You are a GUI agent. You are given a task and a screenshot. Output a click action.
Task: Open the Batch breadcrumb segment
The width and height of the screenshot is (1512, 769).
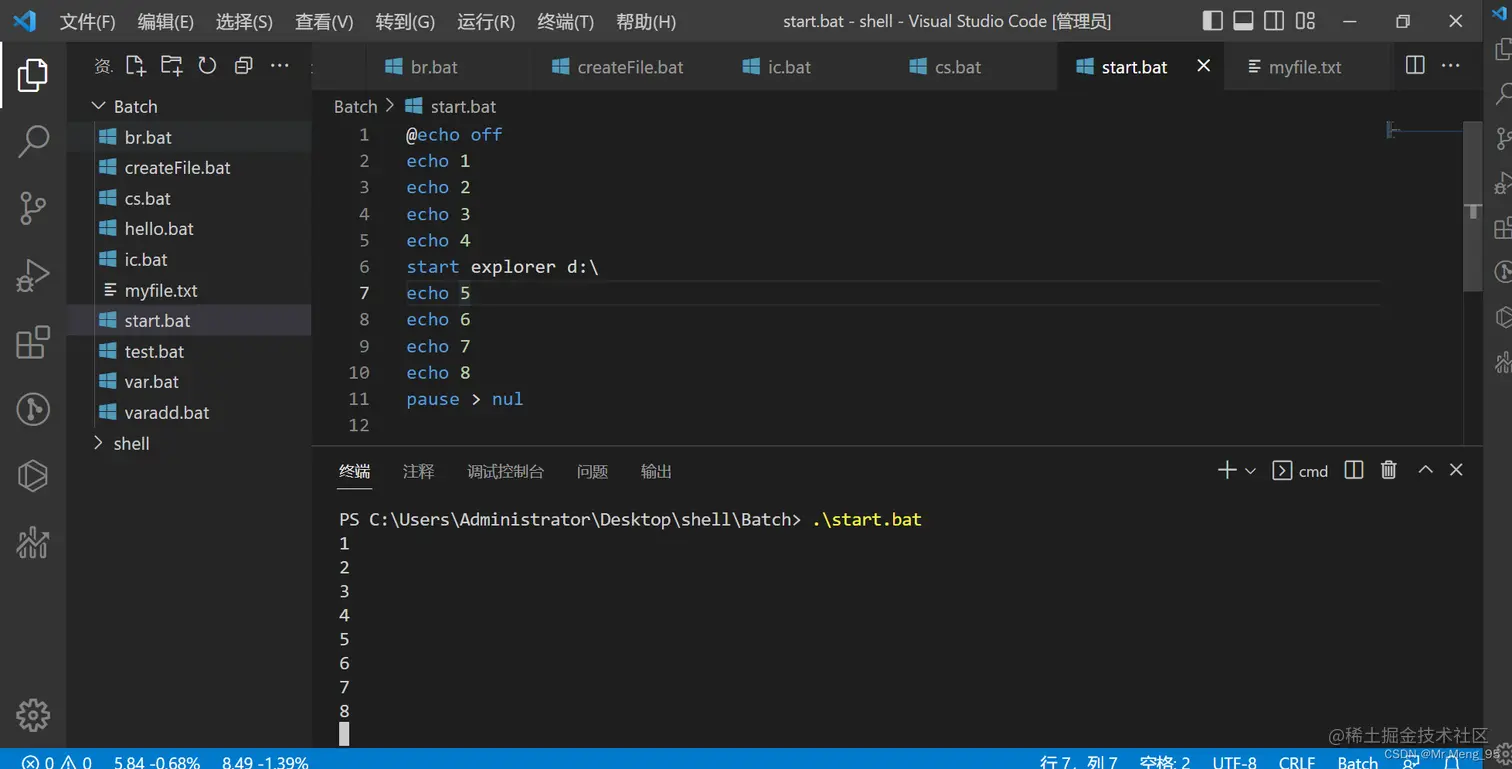[x=355, y=106]
